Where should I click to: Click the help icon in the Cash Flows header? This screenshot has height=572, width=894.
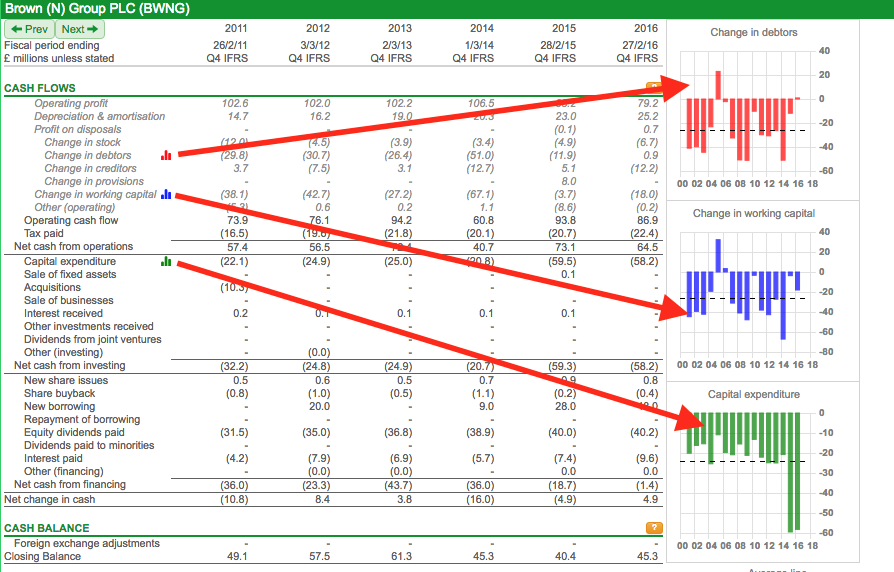click(654, 88)
